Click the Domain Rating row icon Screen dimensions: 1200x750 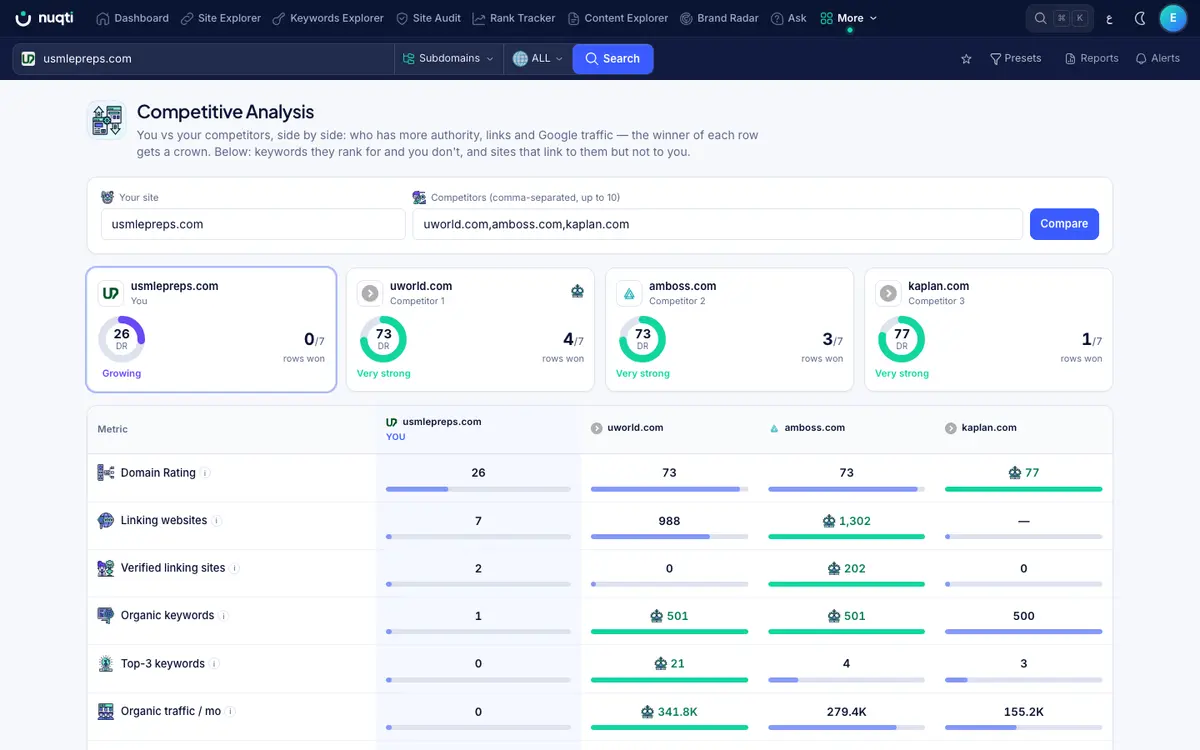[x=106, y=473]
